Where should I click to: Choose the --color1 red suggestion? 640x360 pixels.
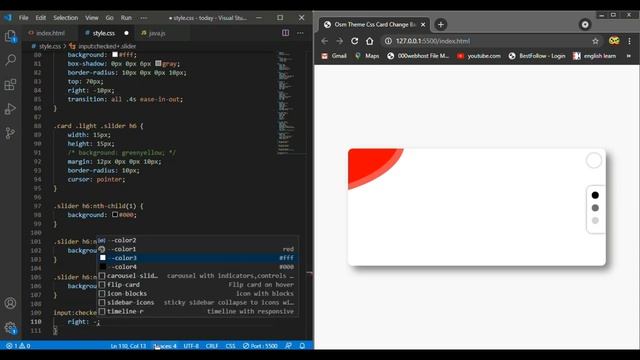[x=198, y=249]
